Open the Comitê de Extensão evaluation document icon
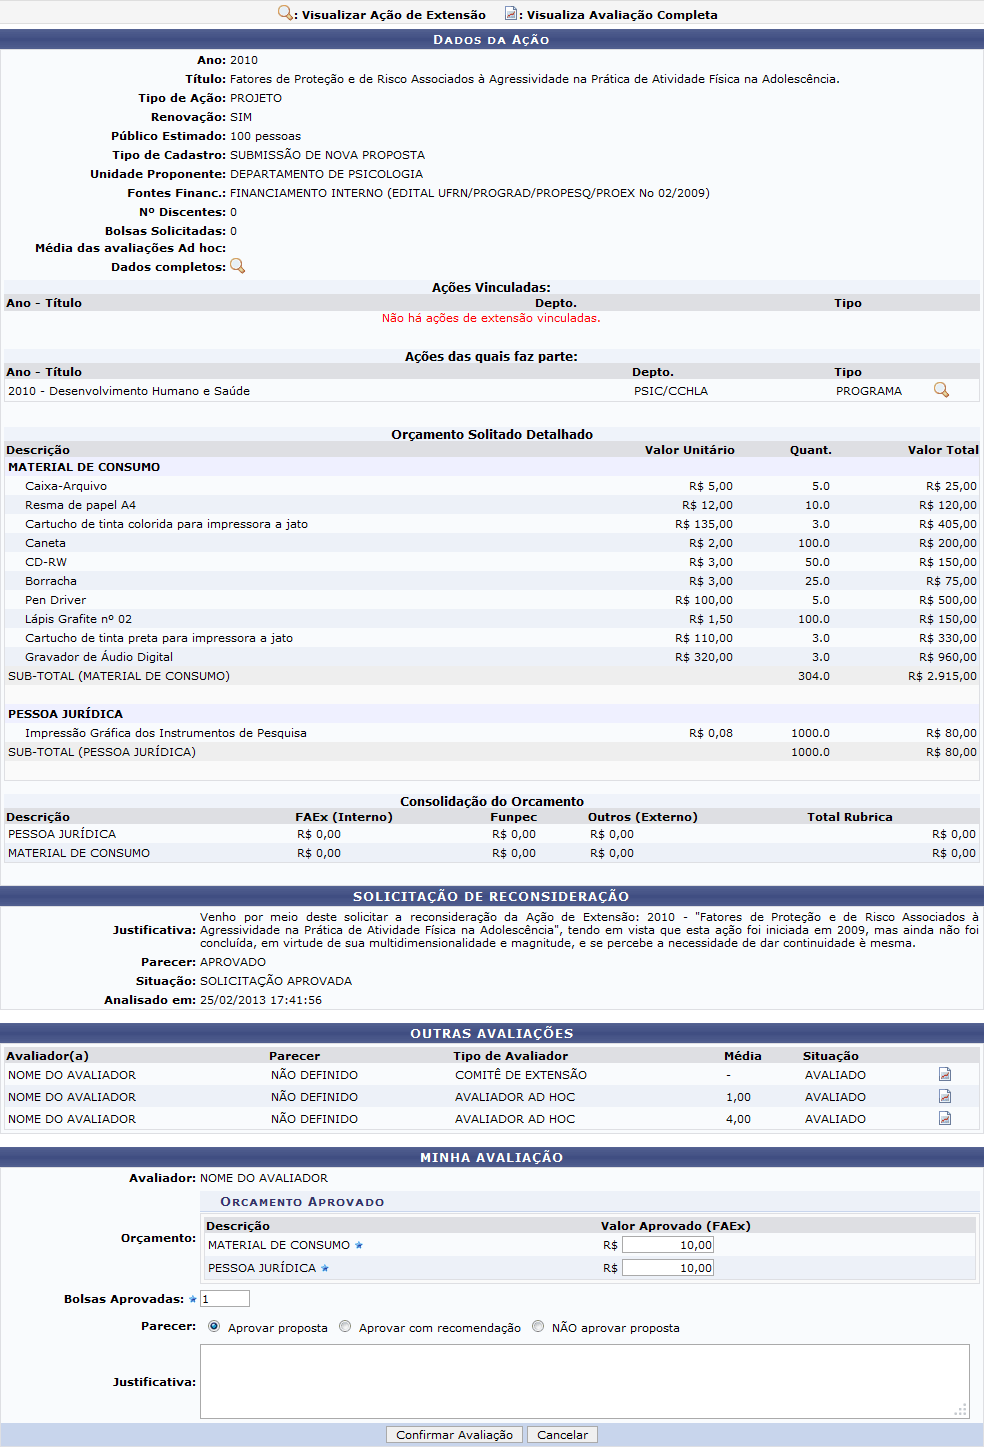Viewport: 984px width, 1447px height. [x=944, y=1074]
